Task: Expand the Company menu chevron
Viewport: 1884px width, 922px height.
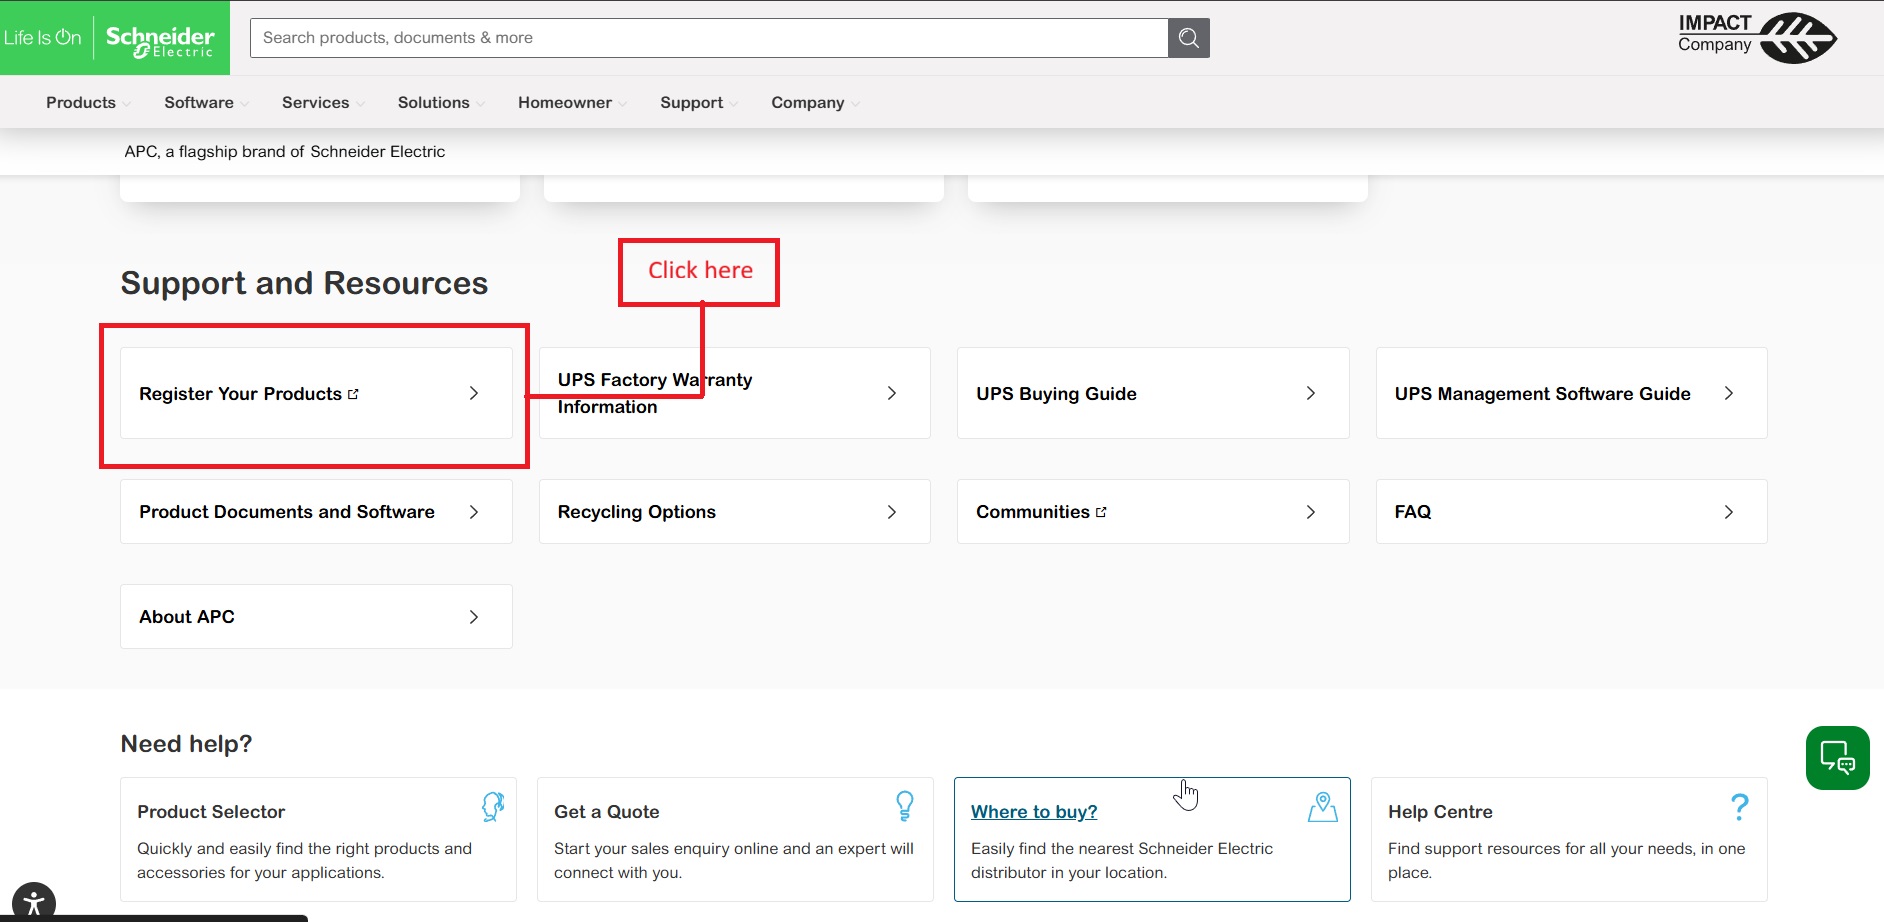Action: [855, 104]
